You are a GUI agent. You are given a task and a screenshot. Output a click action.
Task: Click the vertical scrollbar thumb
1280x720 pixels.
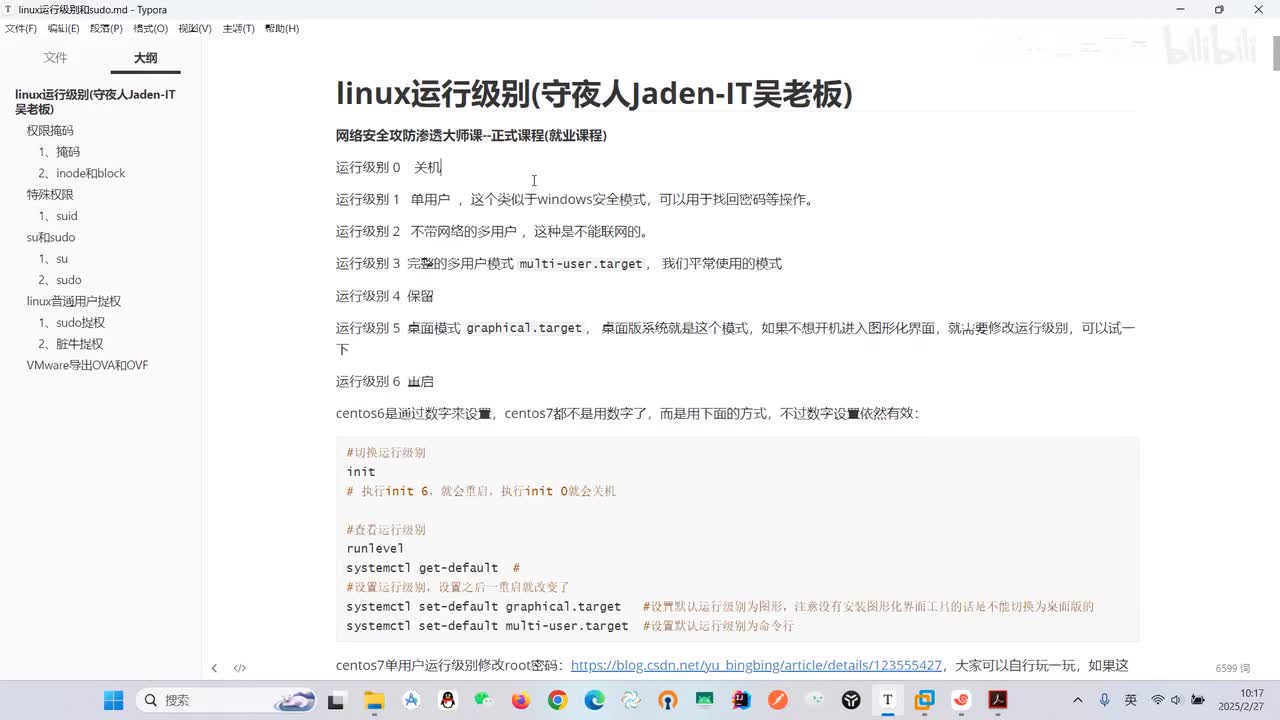(x=1275, y=54)
